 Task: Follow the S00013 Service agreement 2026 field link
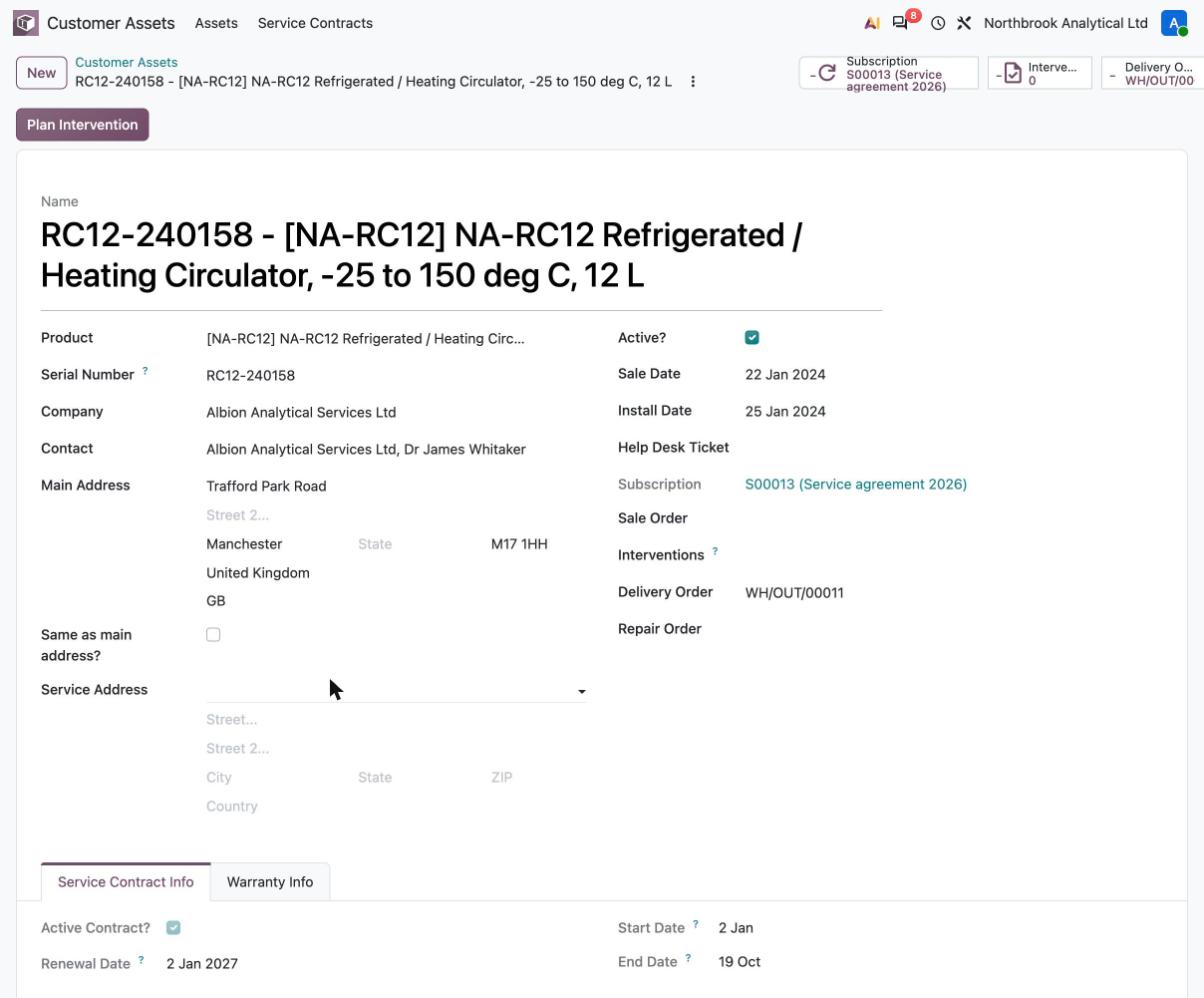pos(856,484)
